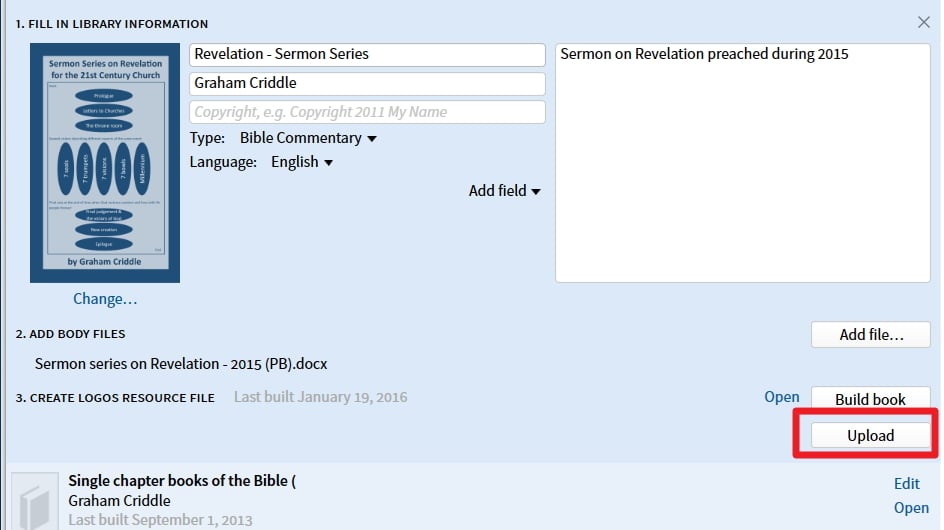Open the Type dropdown showing Bible Commentary
The image size is (944, 530).
click(308, 138)
